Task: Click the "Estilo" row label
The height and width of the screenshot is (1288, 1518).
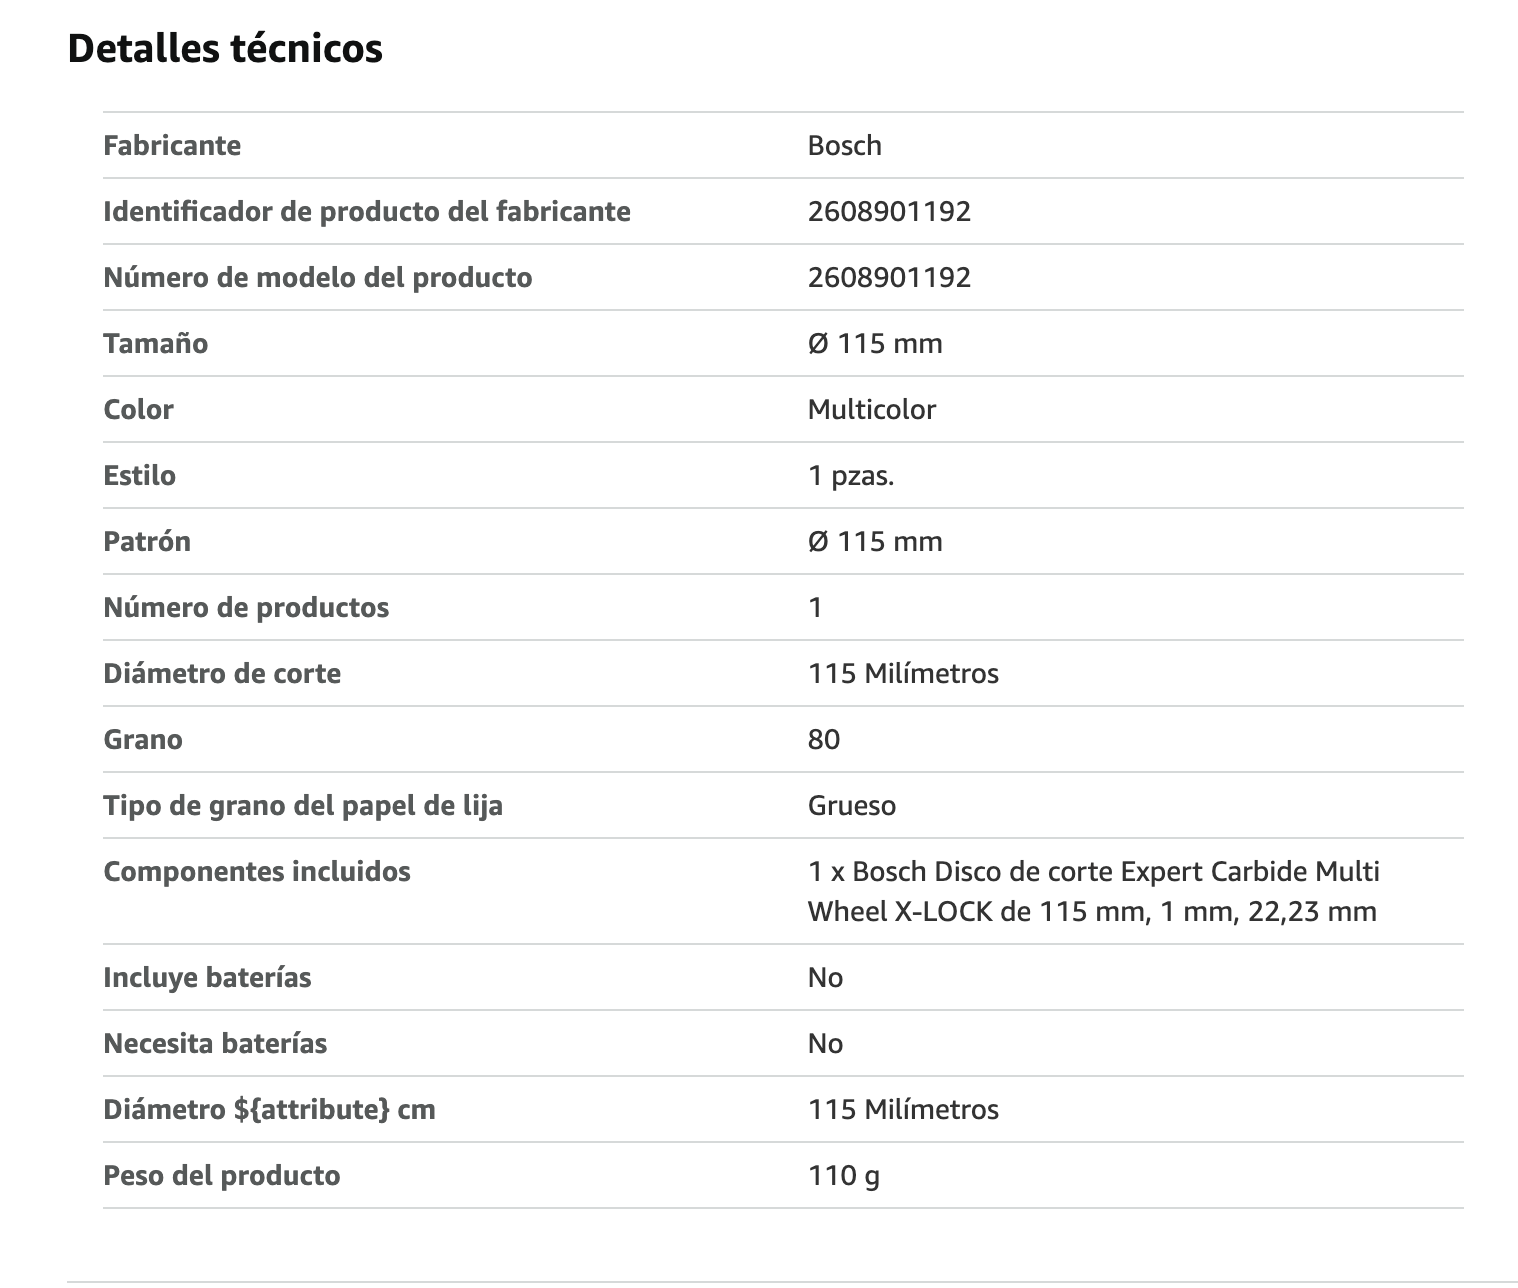Action: click(x=139, y=475)
